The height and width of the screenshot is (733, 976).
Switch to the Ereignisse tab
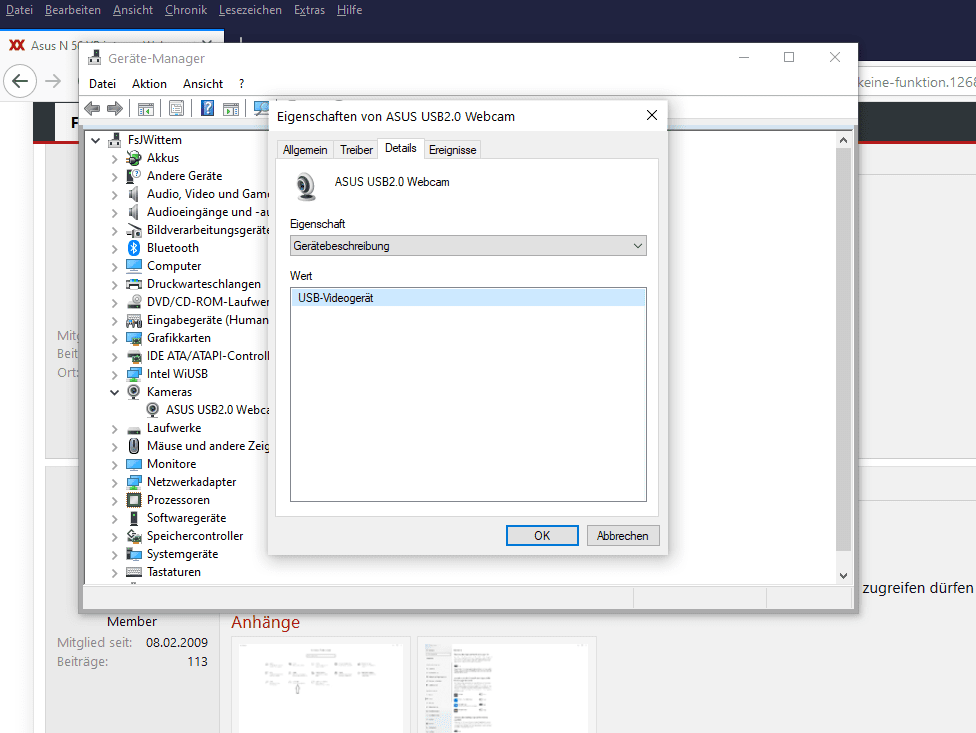pyautogui.click(x=453, y=150)
